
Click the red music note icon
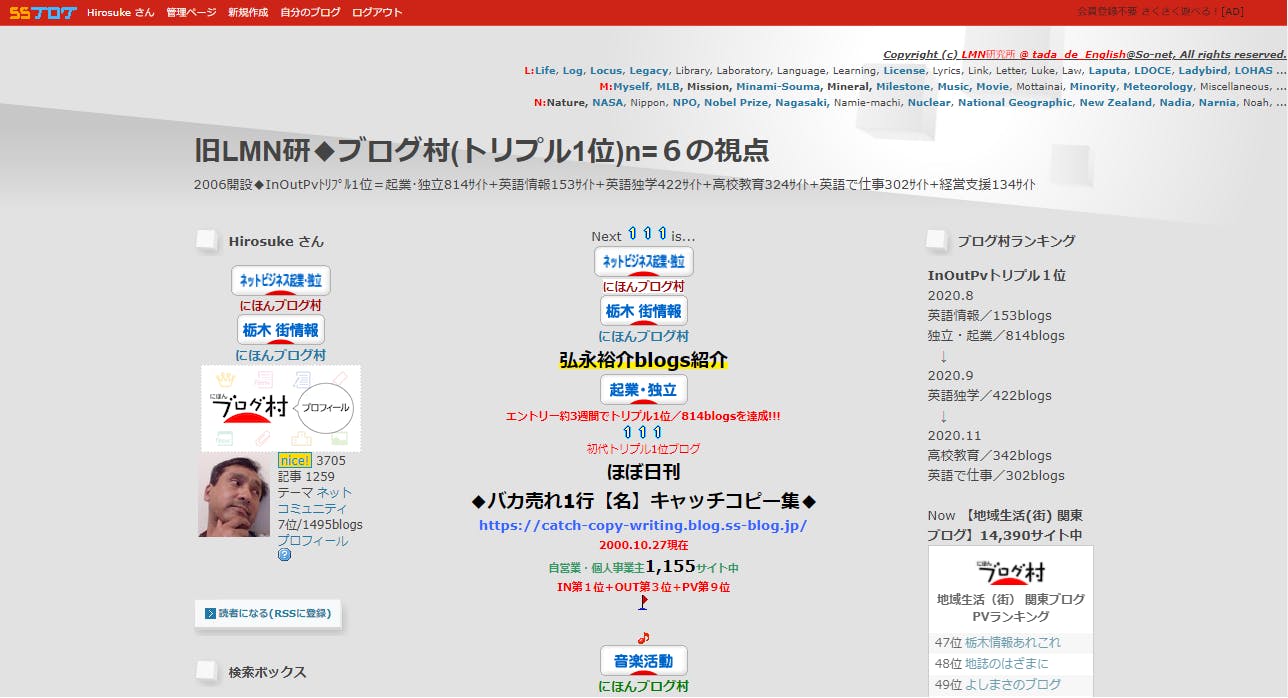644,638
